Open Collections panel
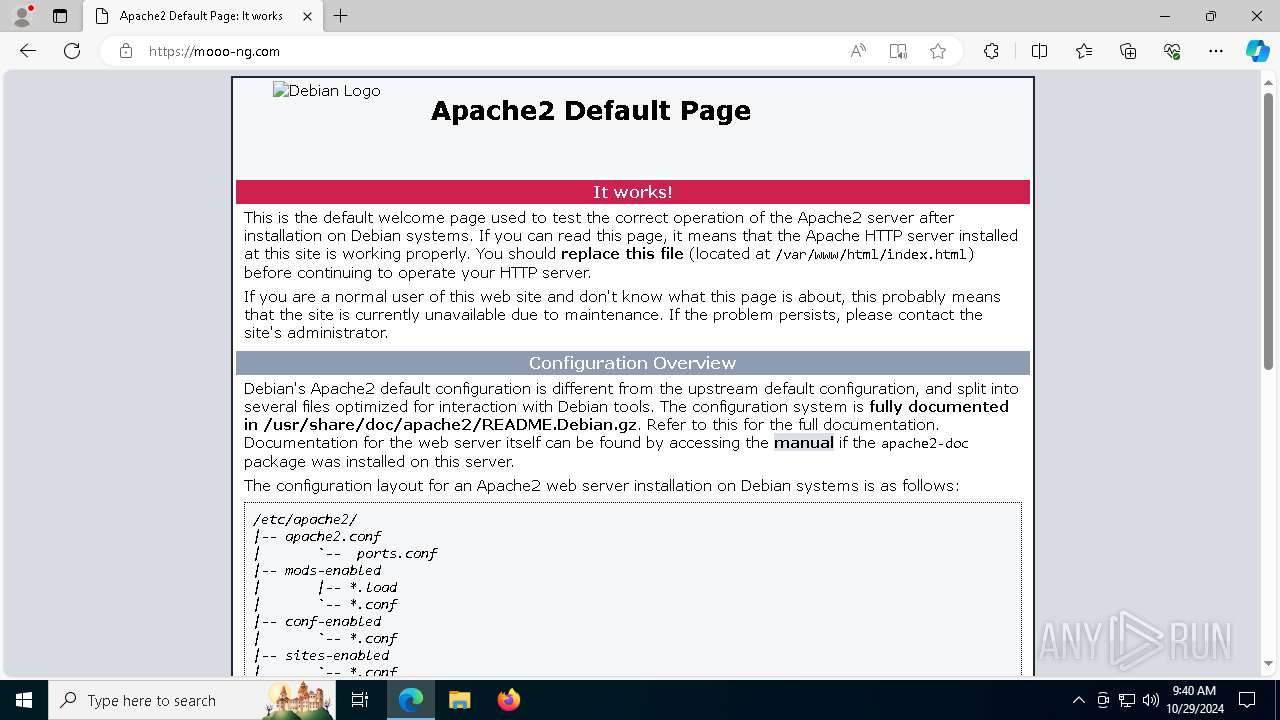 [x=1128, y=51]
